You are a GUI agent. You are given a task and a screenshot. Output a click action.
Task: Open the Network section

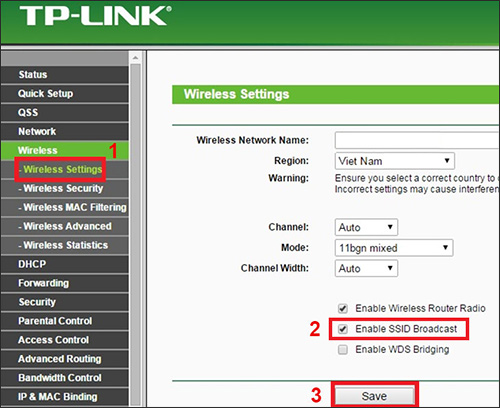point(64,132)
